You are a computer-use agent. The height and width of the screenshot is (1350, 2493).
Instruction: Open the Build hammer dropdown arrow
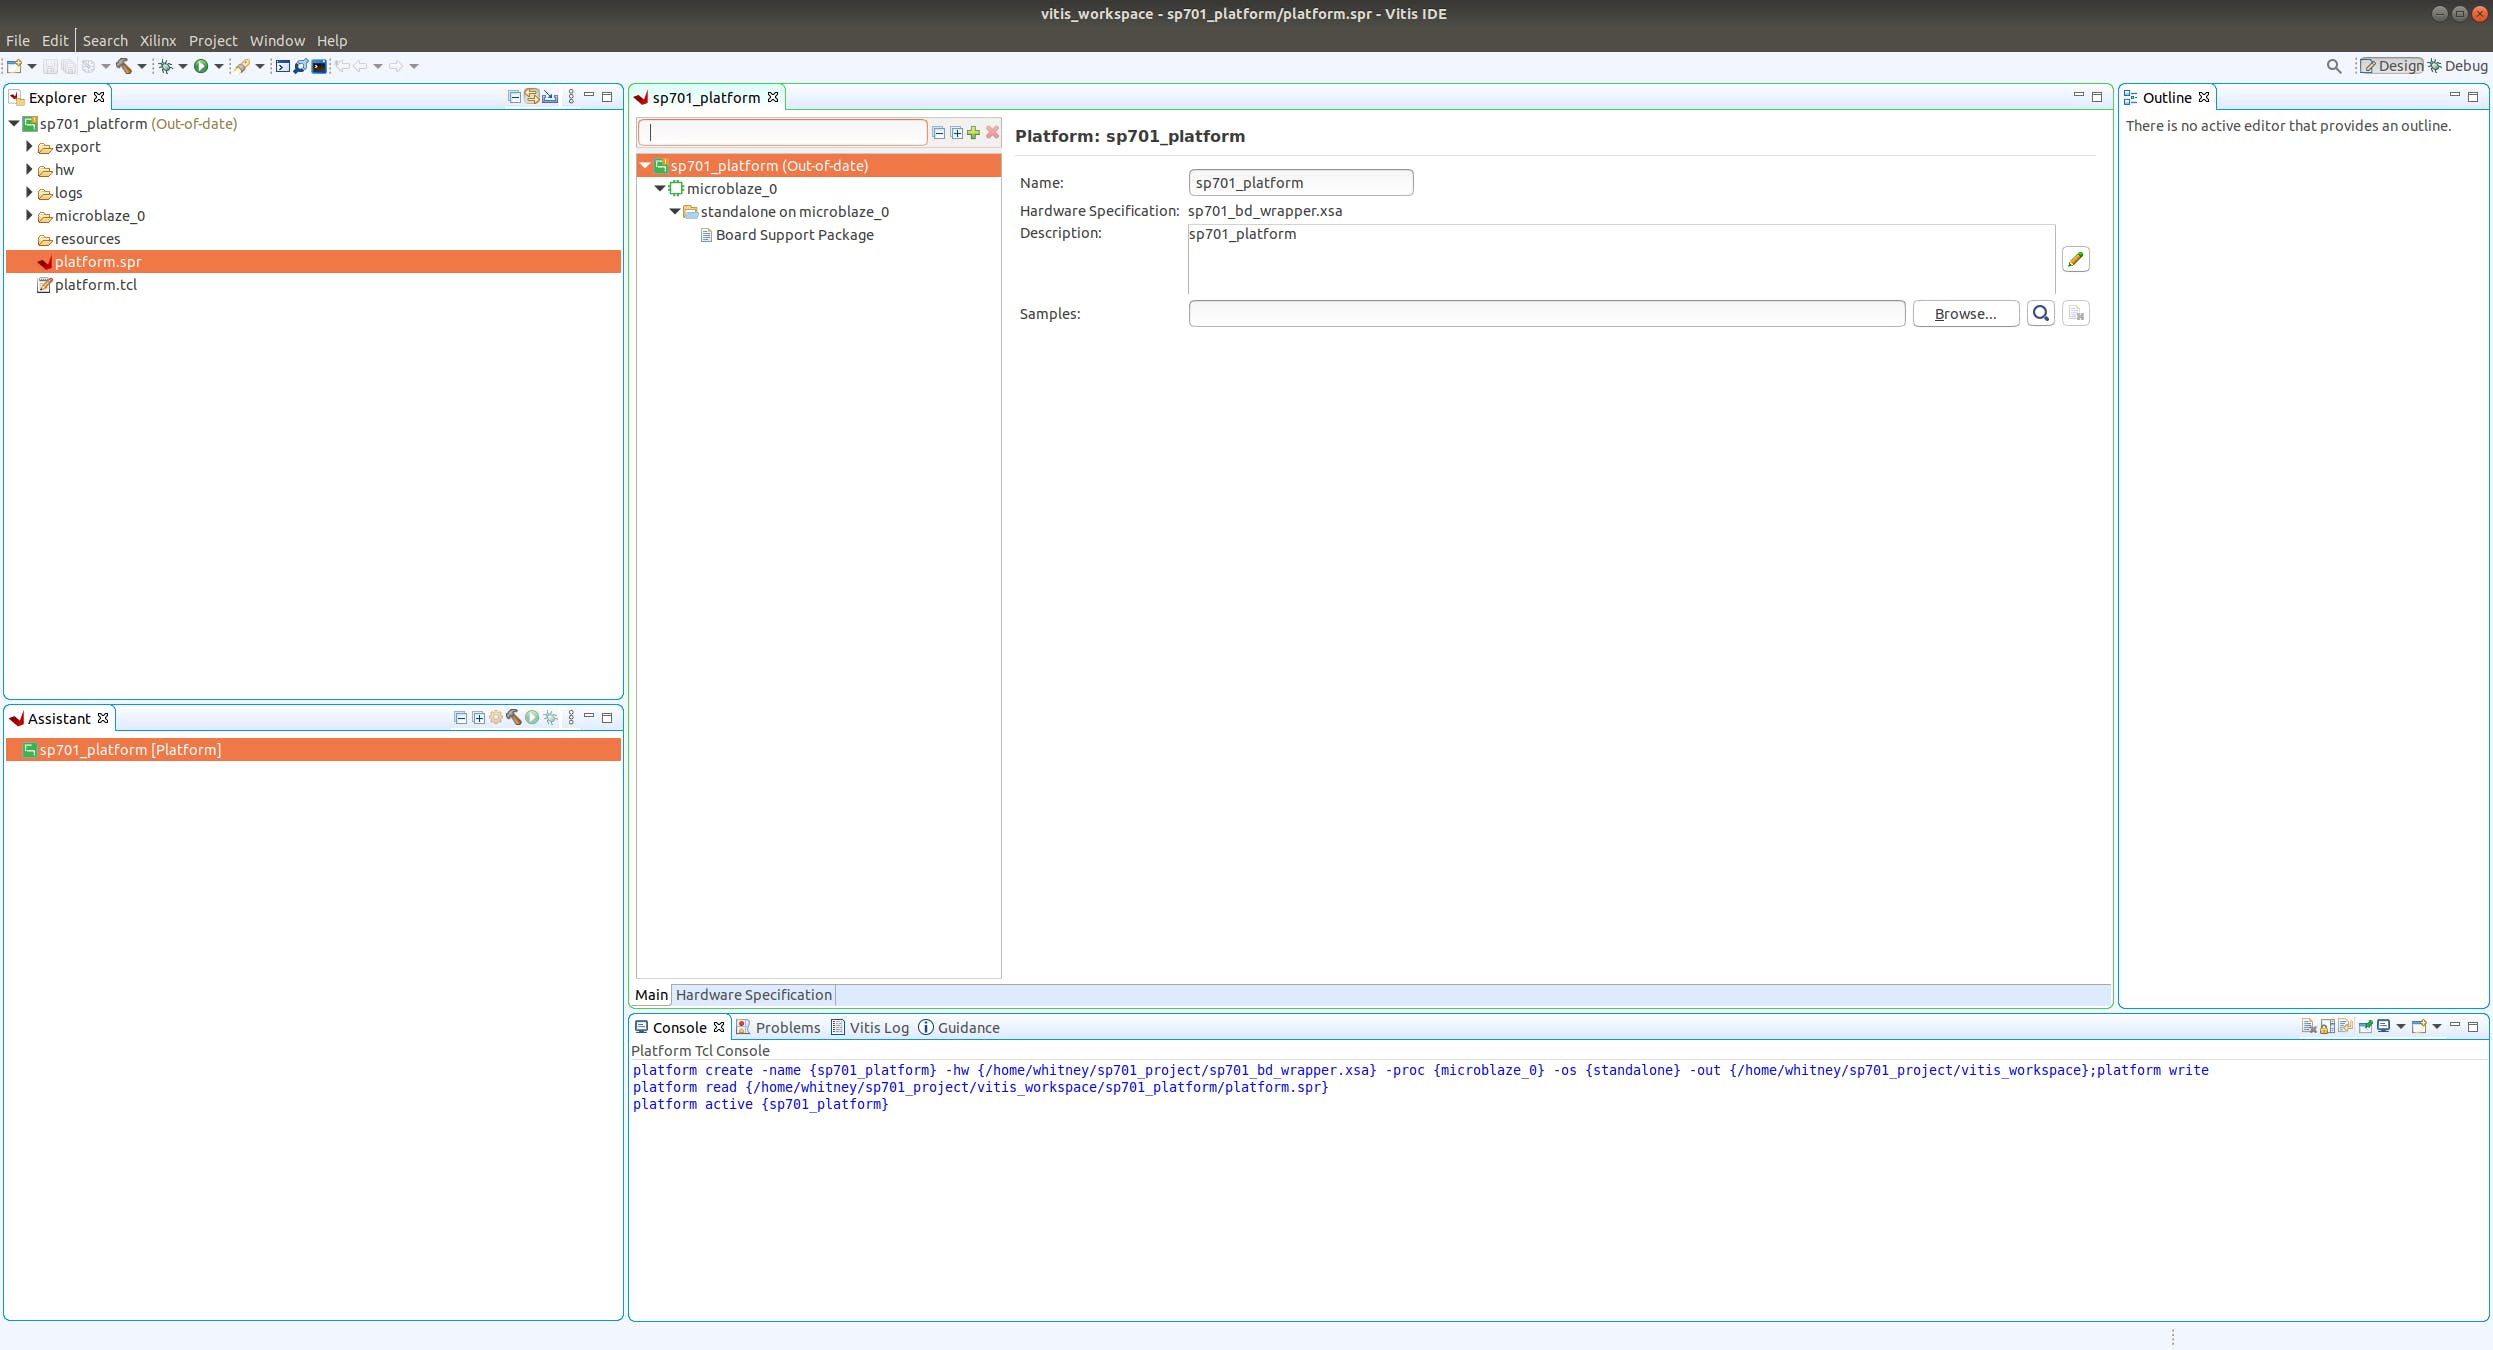[x=142, y=66]
